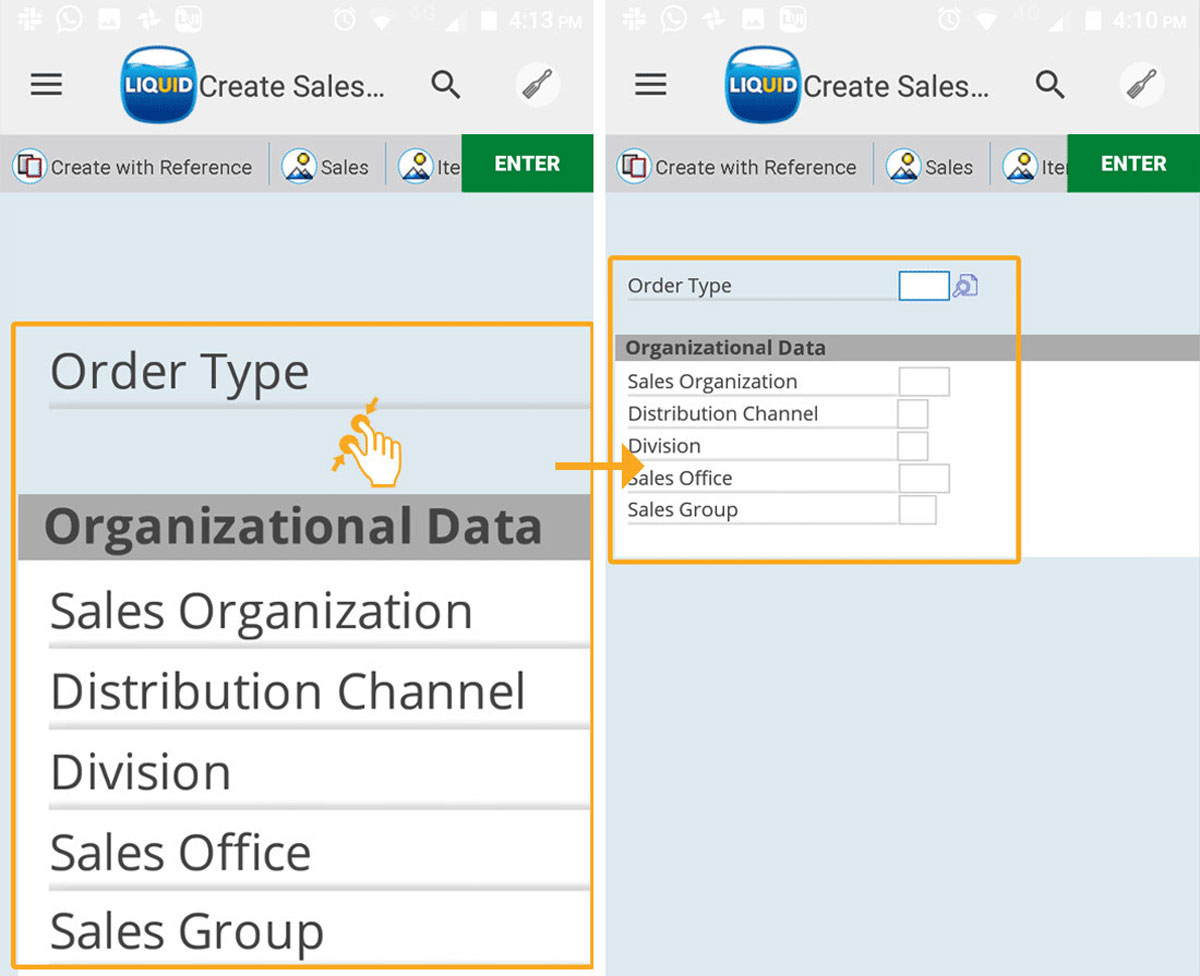The width and height of the screenshot is (1200, 976).
Task: Click the brush icon on the right screen
Action: tap(1142, 85)
